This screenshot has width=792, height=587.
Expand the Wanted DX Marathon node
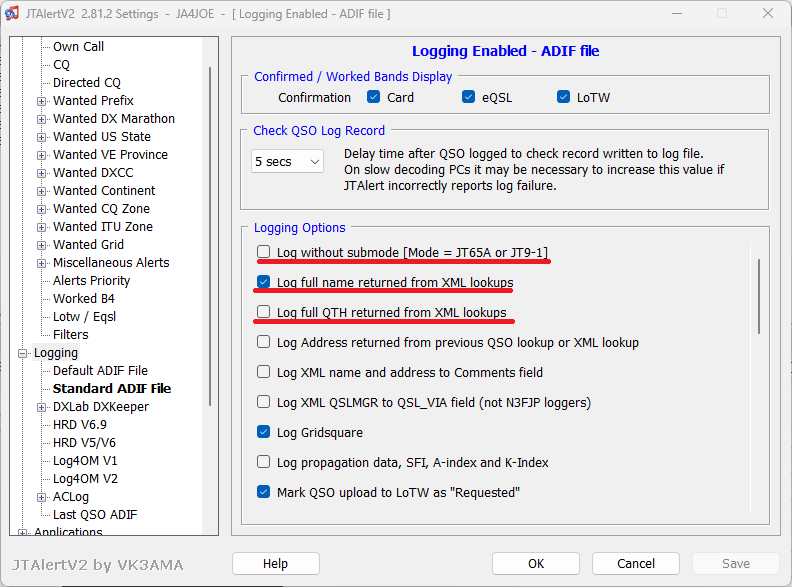pos(42,119)
